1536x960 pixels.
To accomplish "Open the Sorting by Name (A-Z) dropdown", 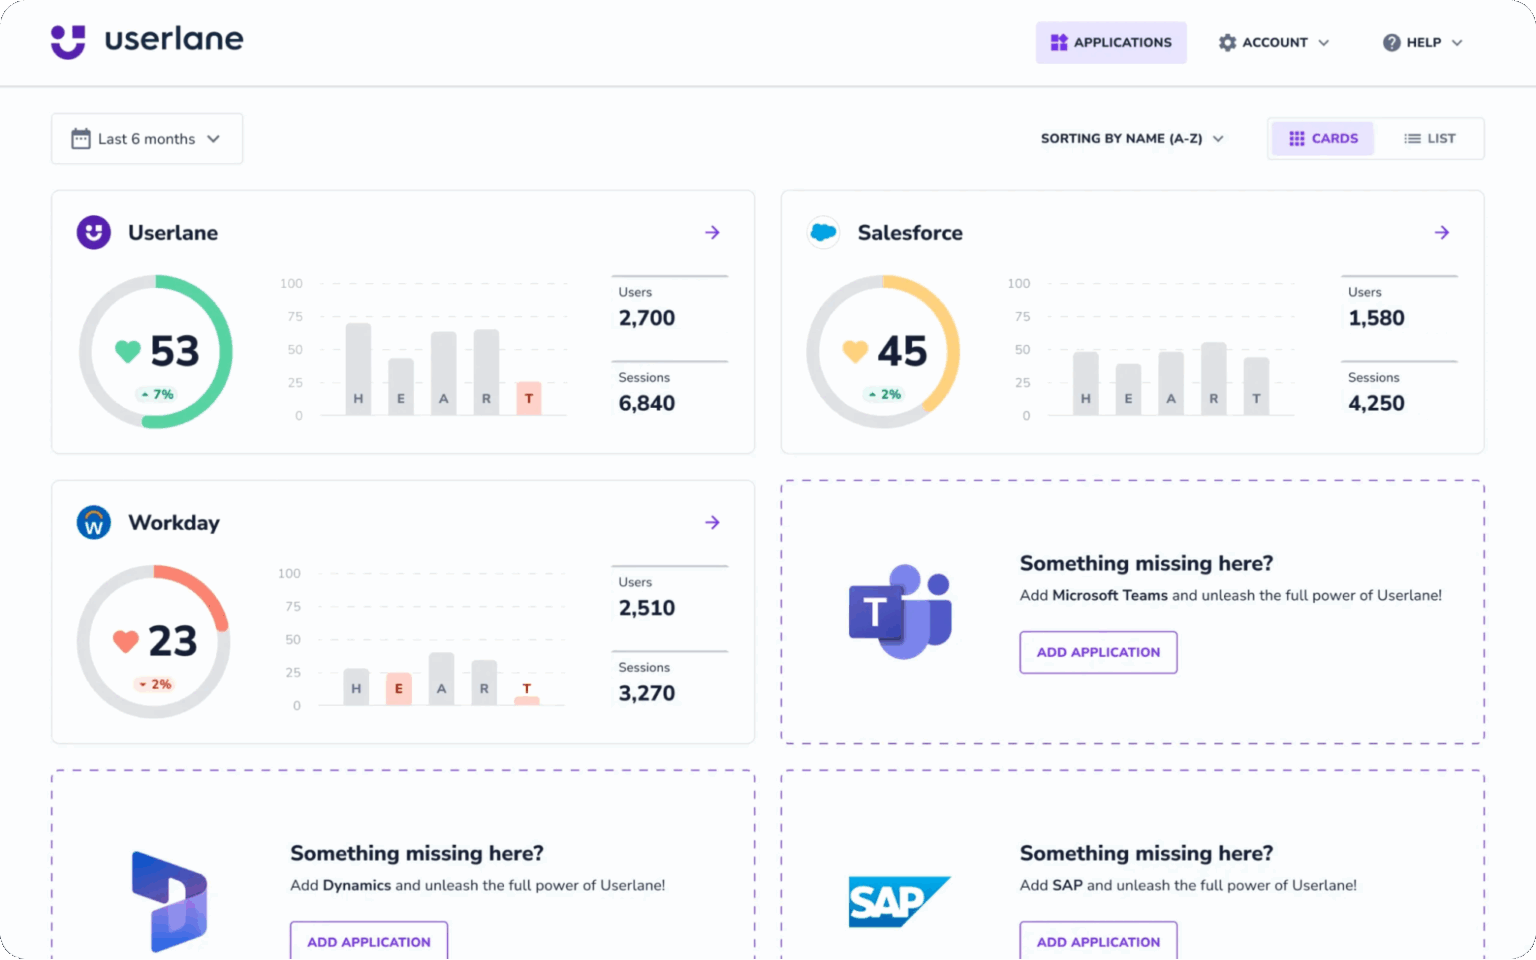I will tap(1132, 138).
